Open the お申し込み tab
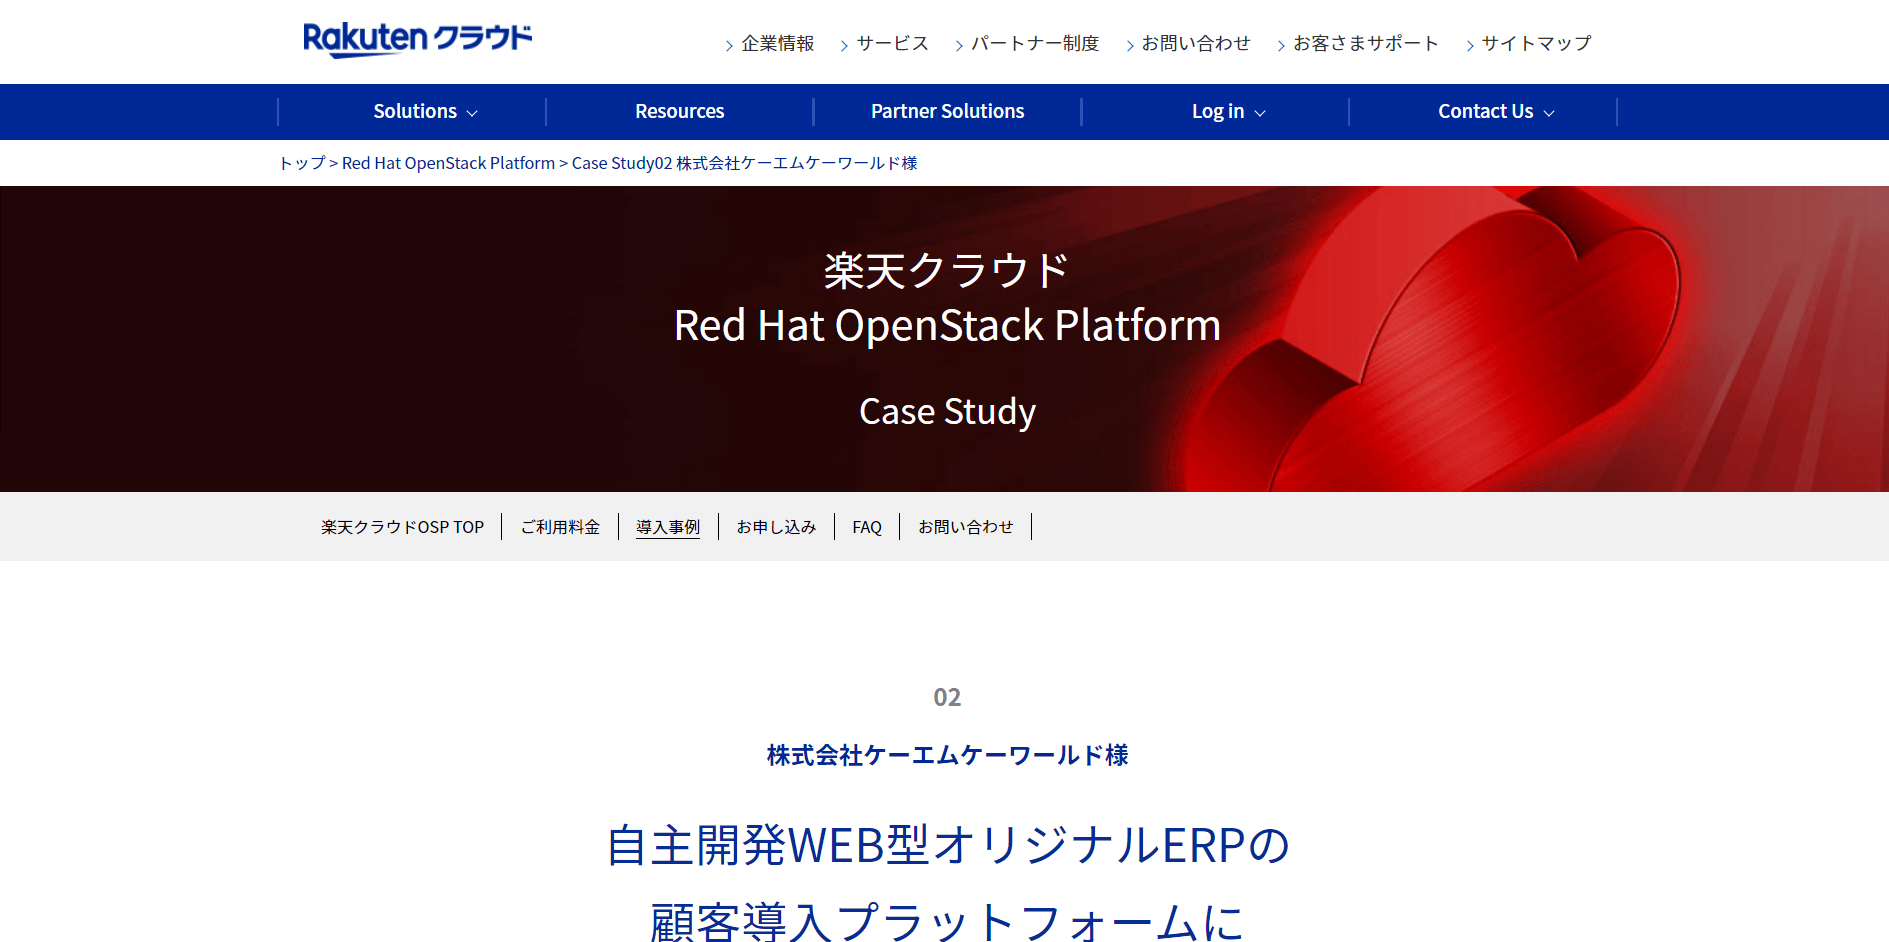1889x942 pixels. pyautogui.click(x=776, y=527)
